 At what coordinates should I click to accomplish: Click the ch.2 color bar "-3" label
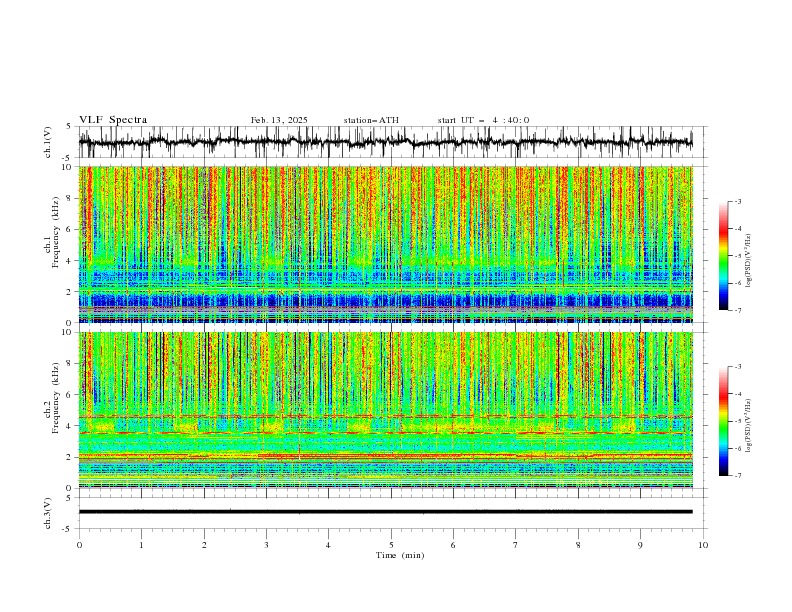737,367
